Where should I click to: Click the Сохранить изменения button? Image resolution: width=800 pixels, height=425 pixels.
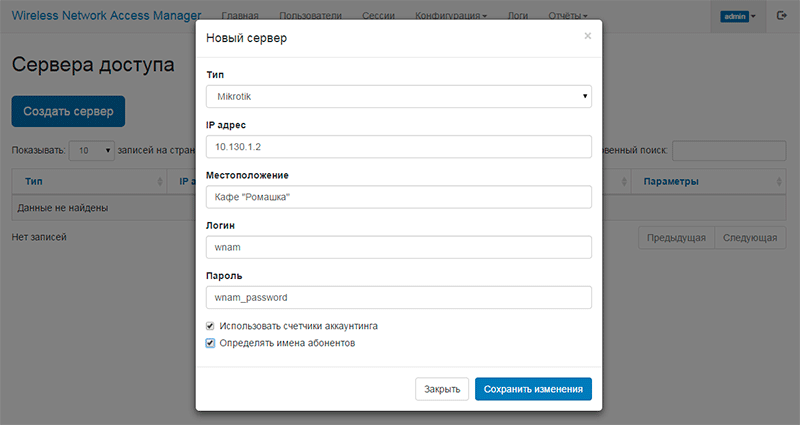533,389
